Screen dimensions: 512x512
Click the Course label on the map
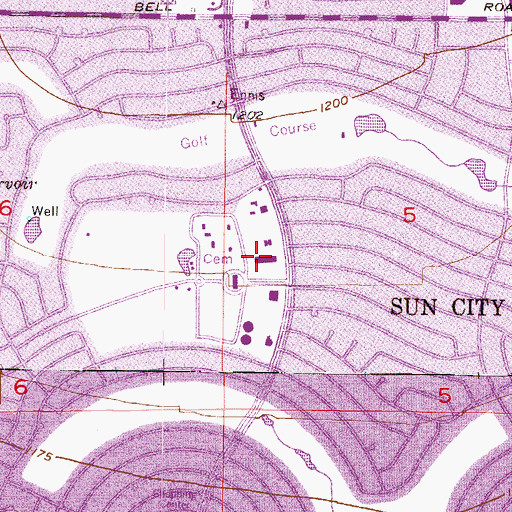(x=293, y=129)
